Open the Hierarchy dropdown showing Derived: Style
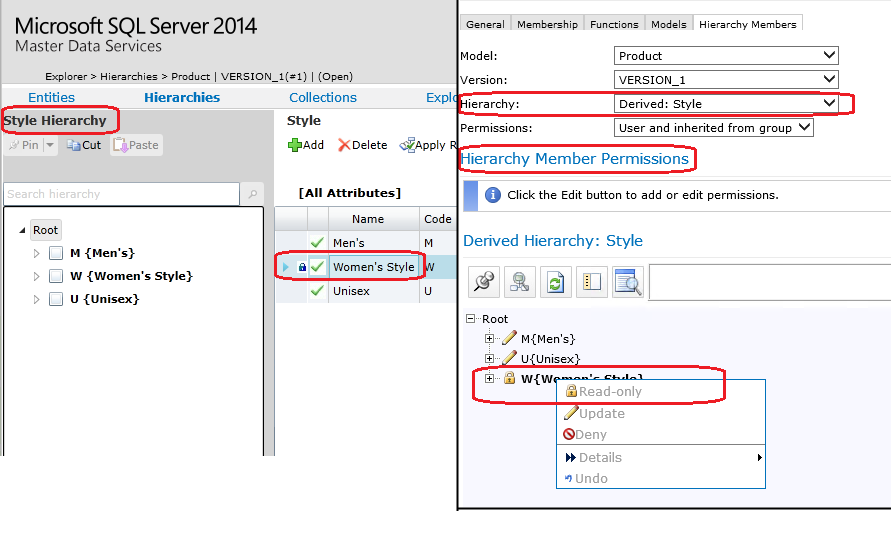891x550 pixels. point(726,103)
